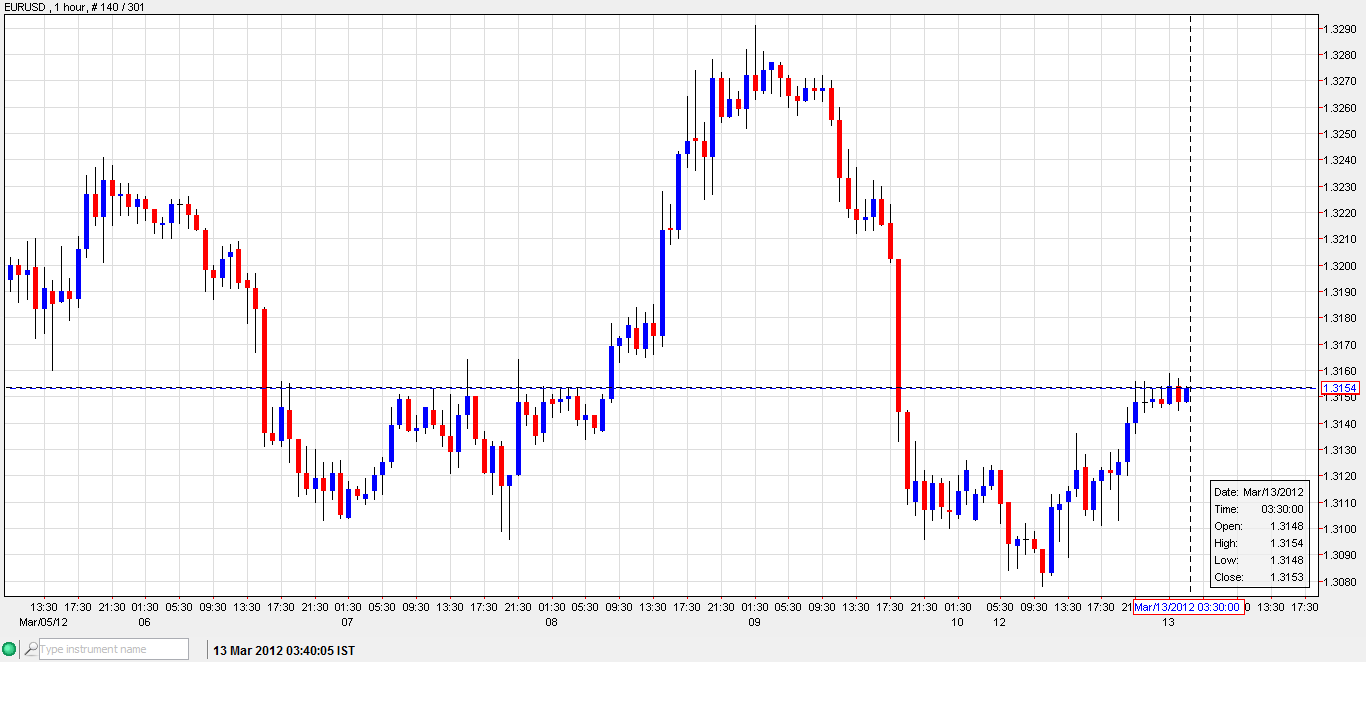Click the 1.3200 price axis label

1341,266
